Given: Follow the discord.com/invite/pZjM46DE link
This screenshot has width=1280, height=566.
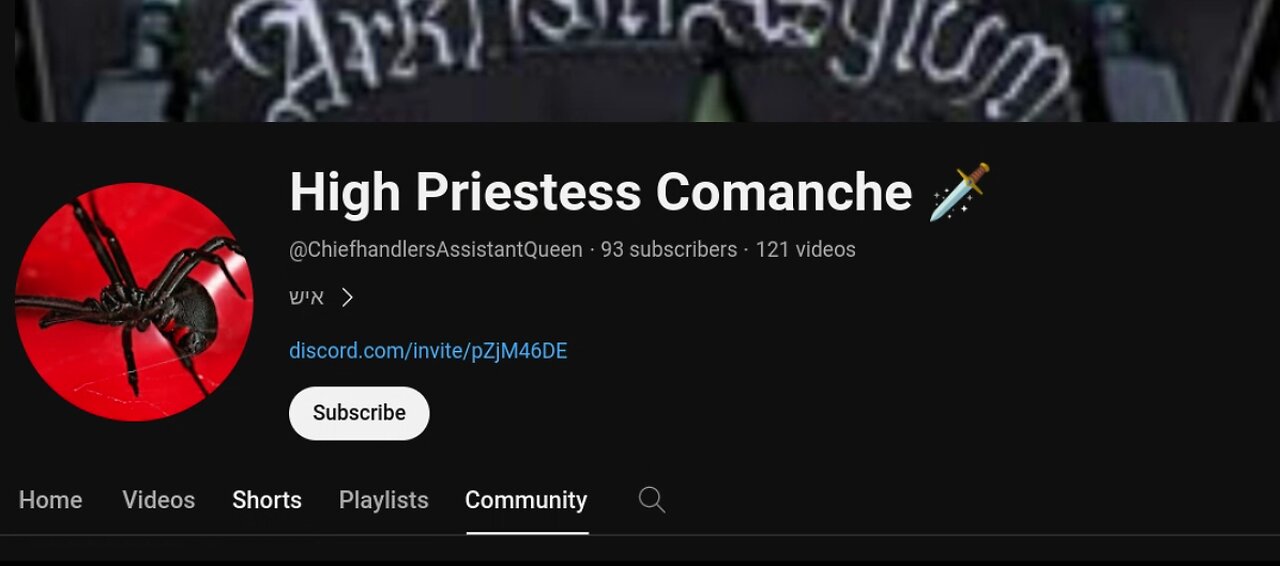Looking at the screenshot, I should coord(428,351).
